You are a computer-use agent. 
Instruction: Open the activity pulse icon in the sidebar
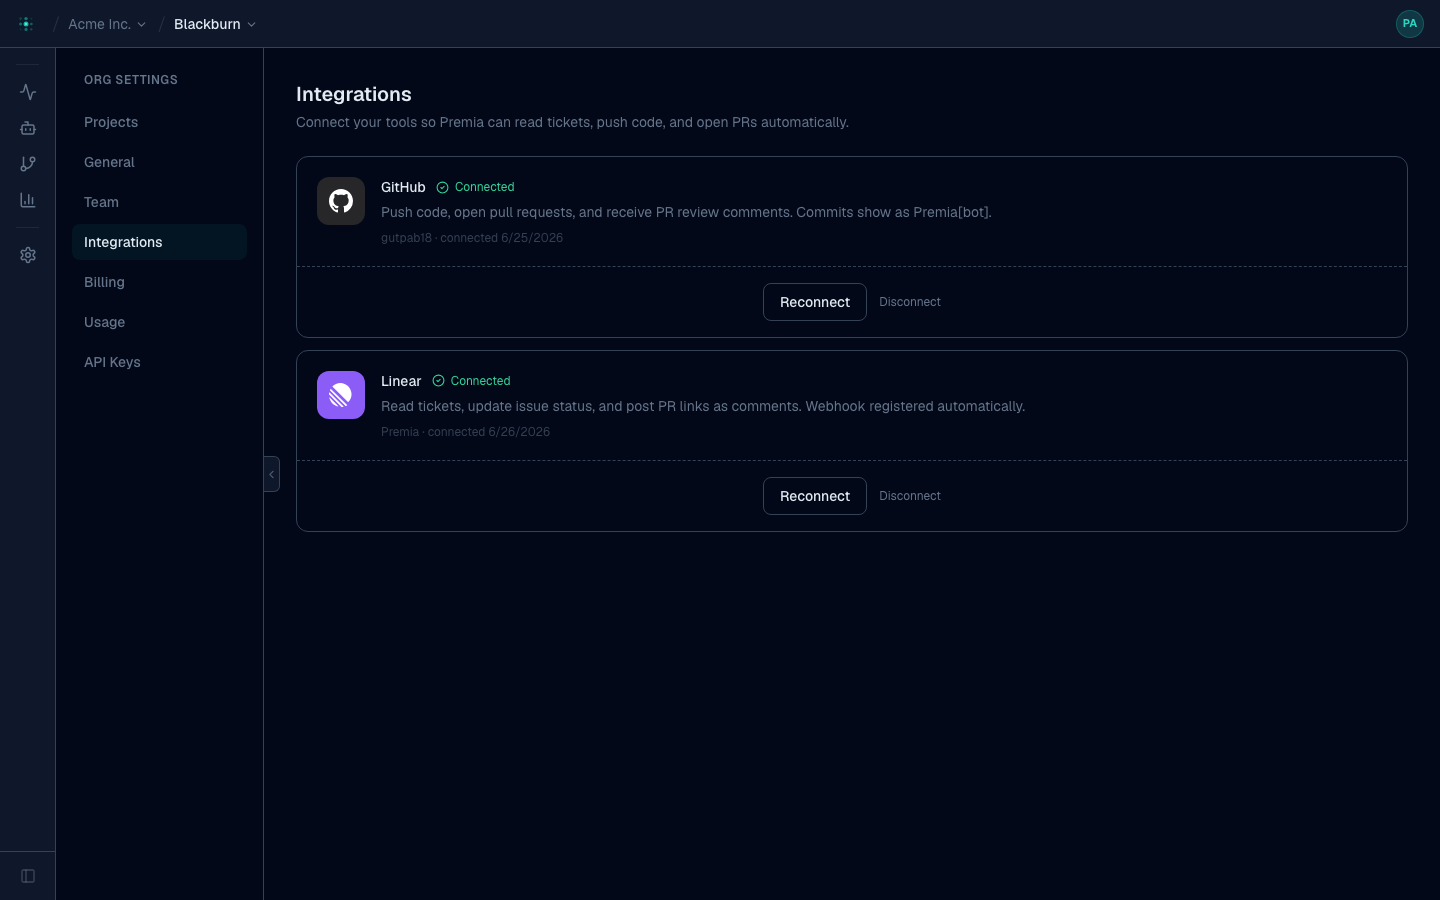28,92
